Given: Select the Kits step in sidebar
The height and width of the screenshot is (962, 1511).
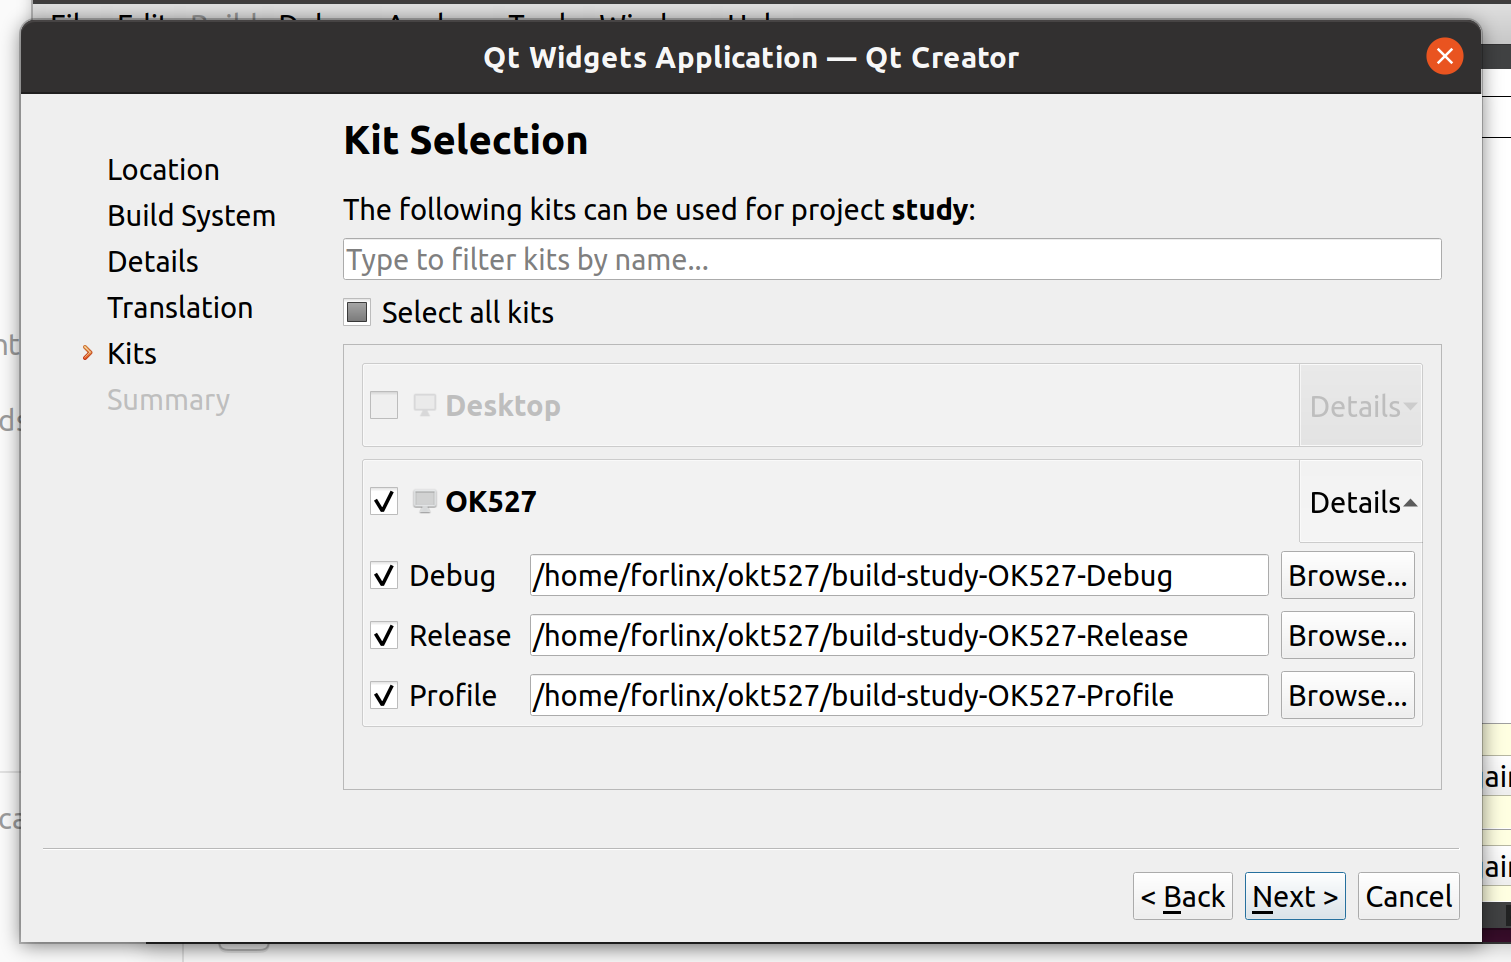Looking at the screenshot, I should tap(132, 354).
